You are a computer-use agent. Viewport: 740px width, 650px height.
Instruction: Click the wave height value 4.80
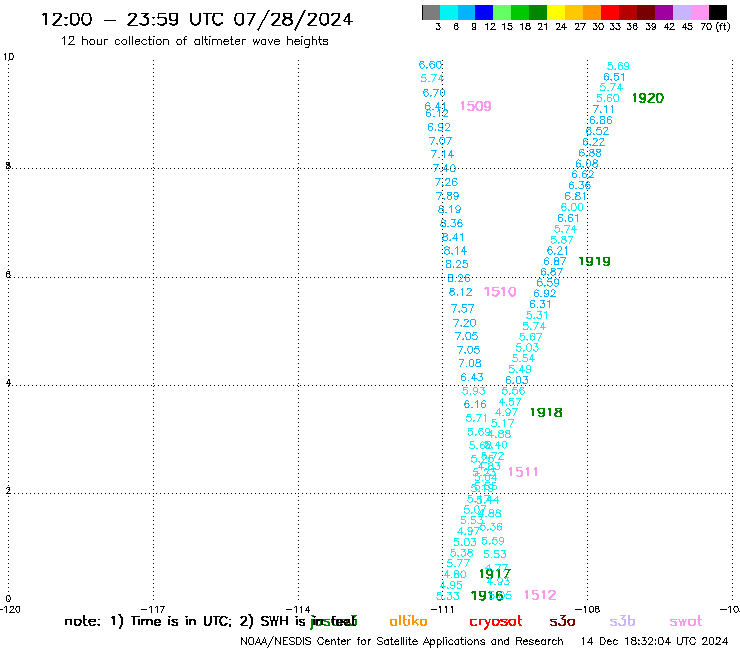[x=455, y=574]
